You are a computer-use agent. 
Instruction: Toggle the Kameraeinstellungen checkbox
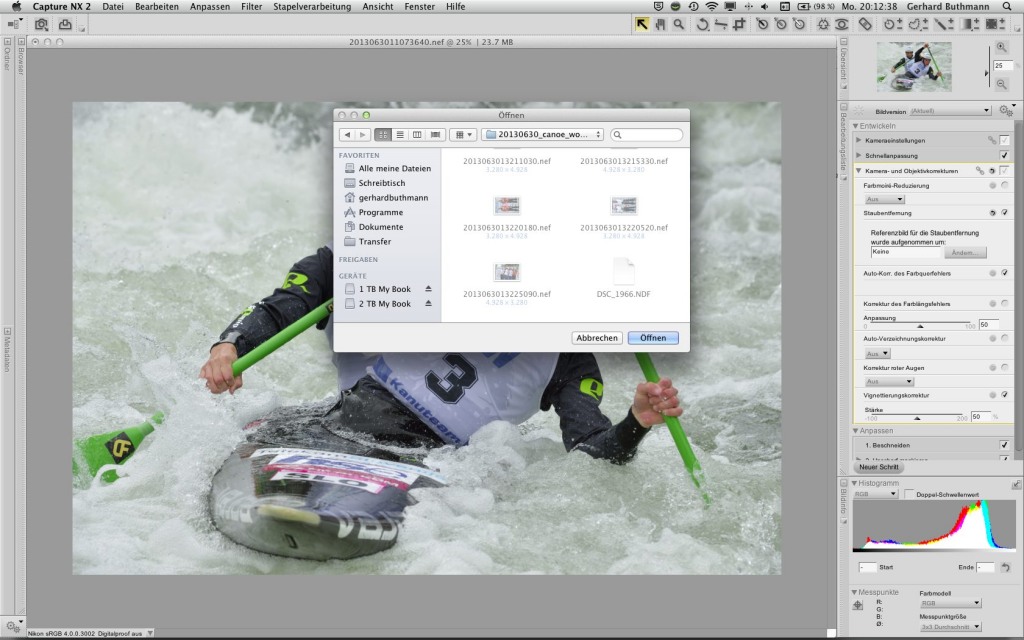click(x=1004, y=140)
